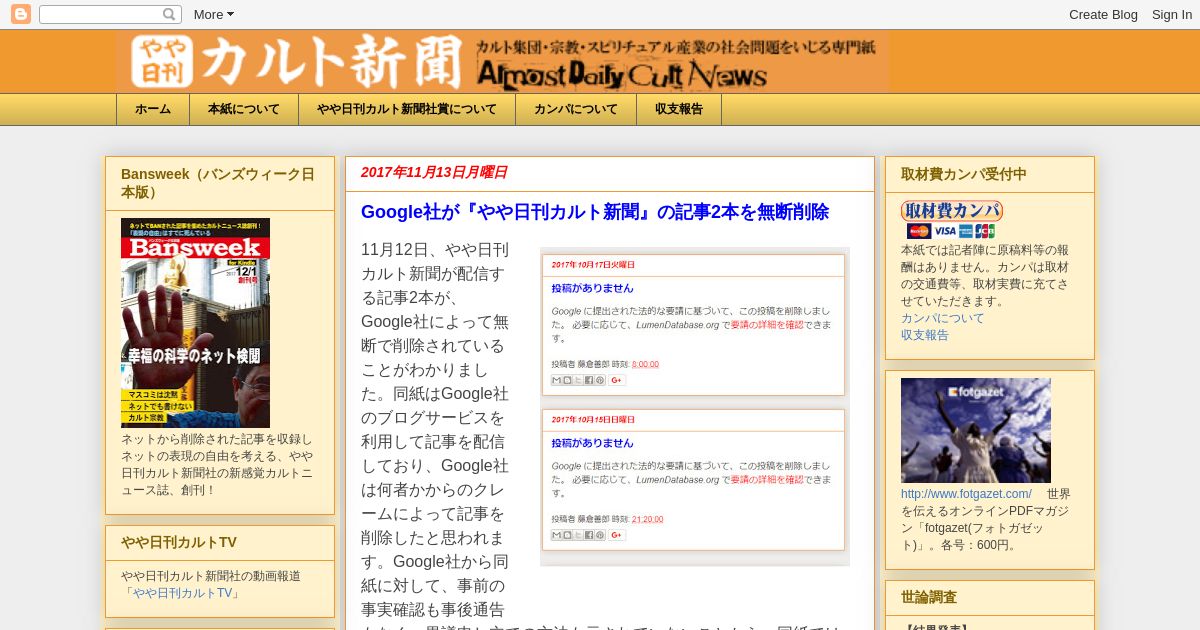Open the 収支報告 tab
1200x630 pixels.
coord(679,109)
